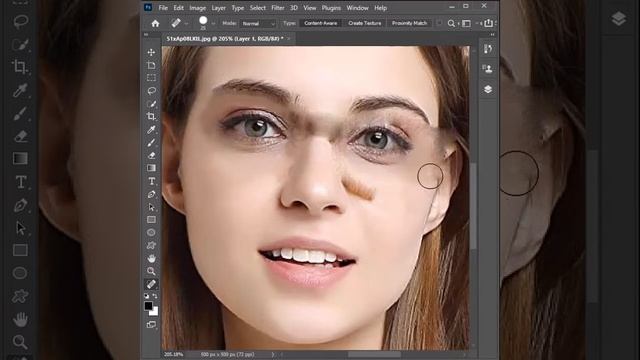Viewport: 640px width, 360px height.
Task: Set healing type to Content-Aware
Action: click(321, 23)
